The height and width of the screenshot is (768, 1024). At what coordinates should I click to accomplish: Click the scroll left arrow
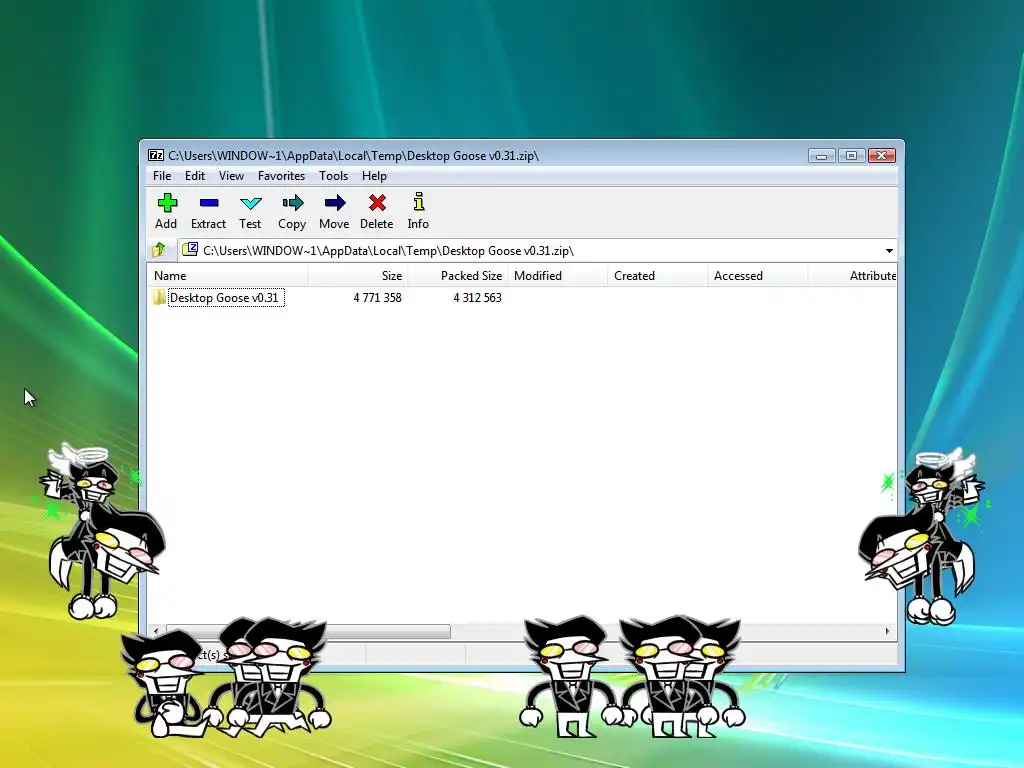click(155, 632)
